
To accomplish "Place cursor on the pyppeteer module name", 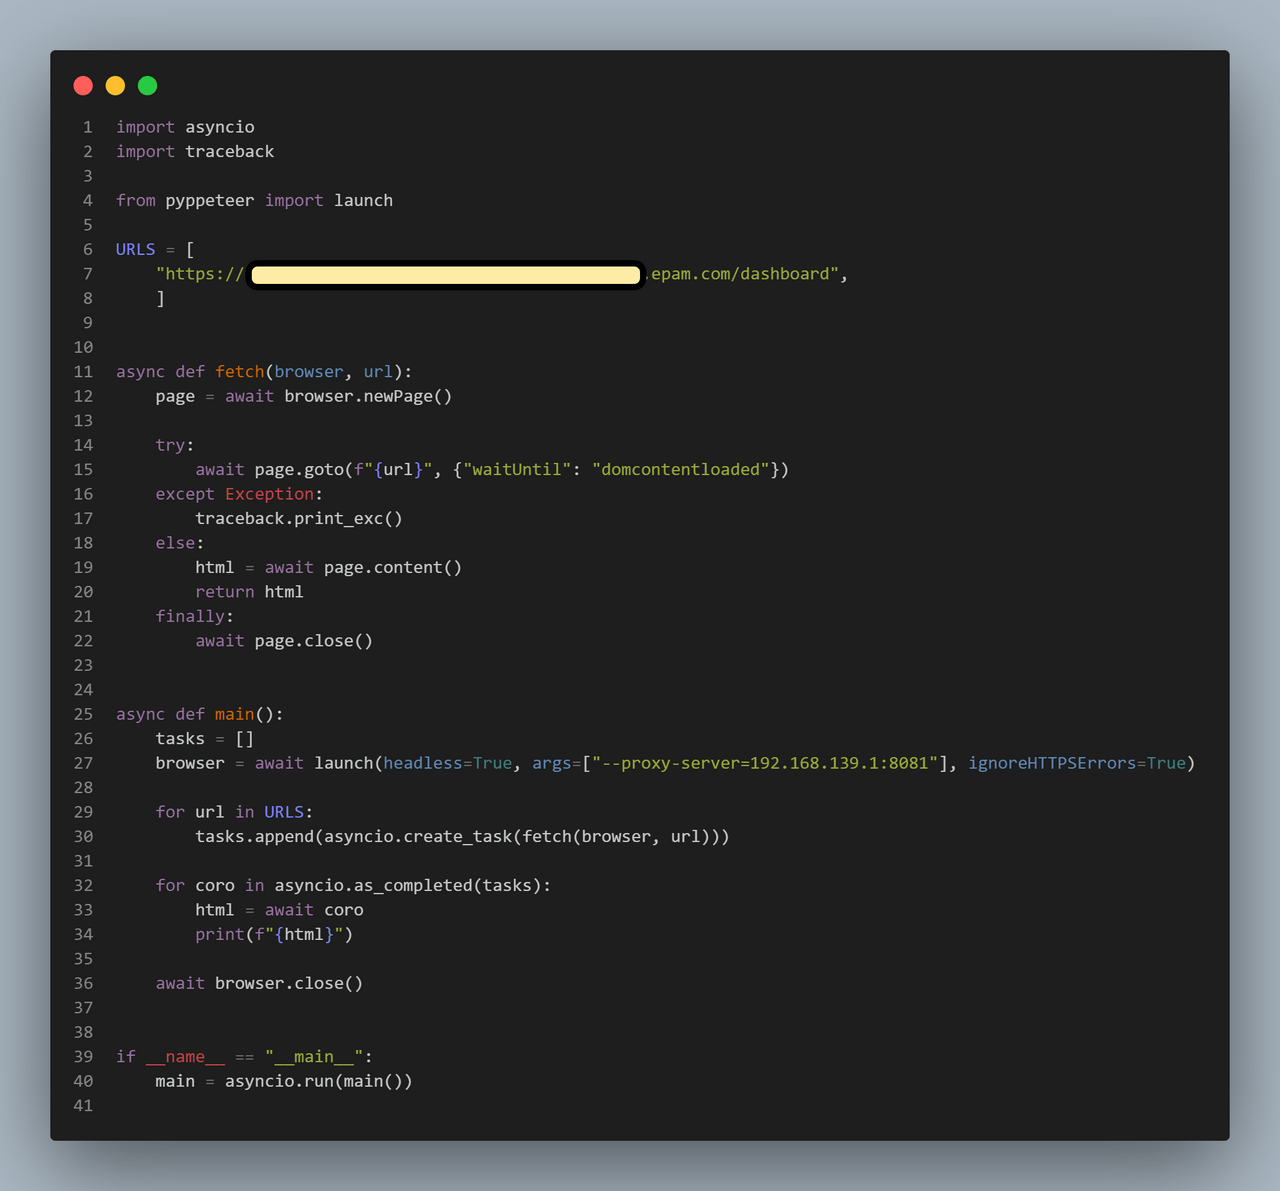I will 209,200.
